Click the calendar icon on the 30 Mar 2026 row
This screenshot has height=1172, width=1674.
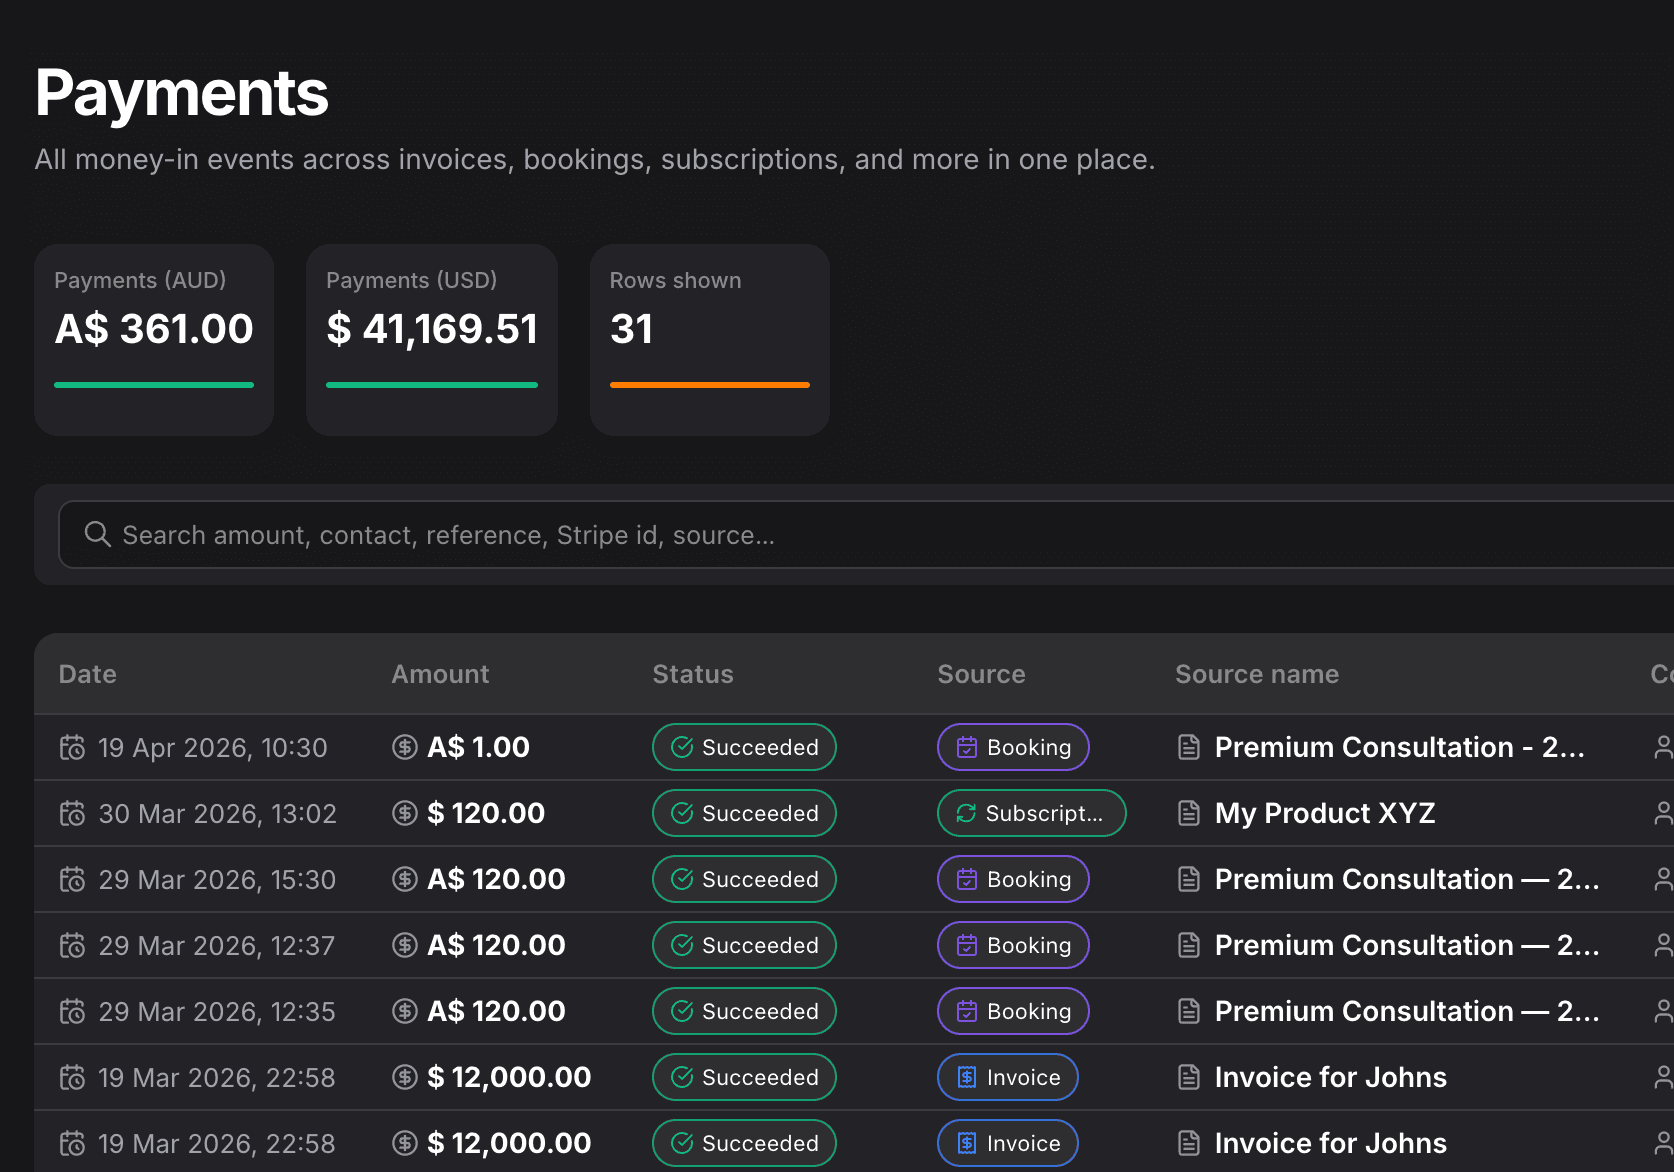pos(73,813)
